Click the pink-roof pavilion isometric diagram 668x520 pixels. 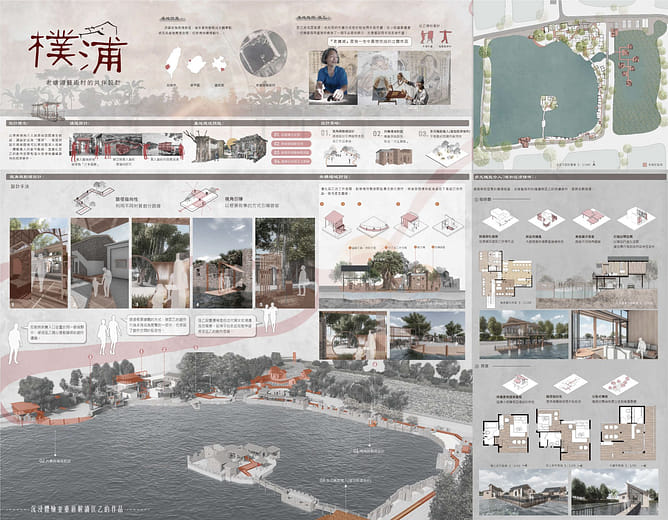pos(336,222)
